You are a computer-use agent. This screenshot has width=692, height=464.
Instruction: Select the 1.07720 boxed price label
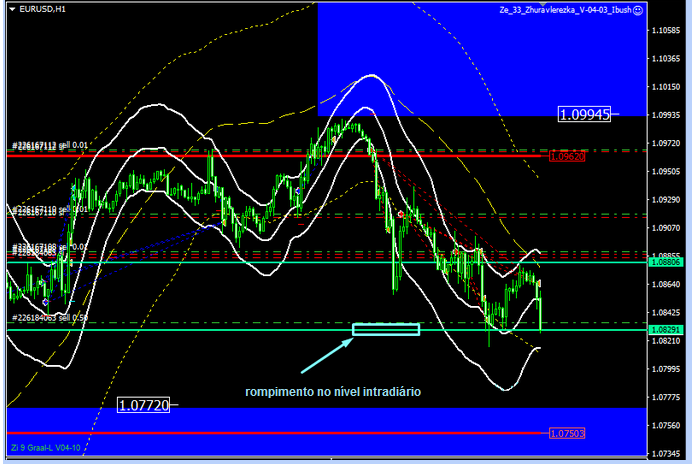point(143,405)
